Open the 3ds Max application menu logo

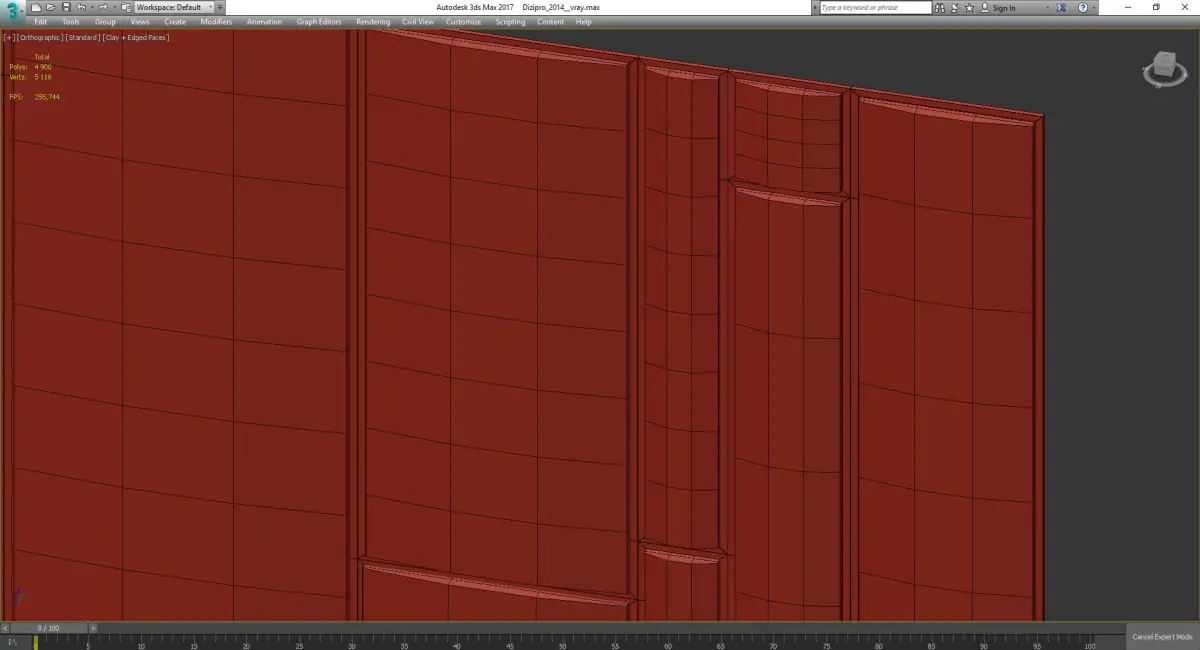click(x=12, y=12)
